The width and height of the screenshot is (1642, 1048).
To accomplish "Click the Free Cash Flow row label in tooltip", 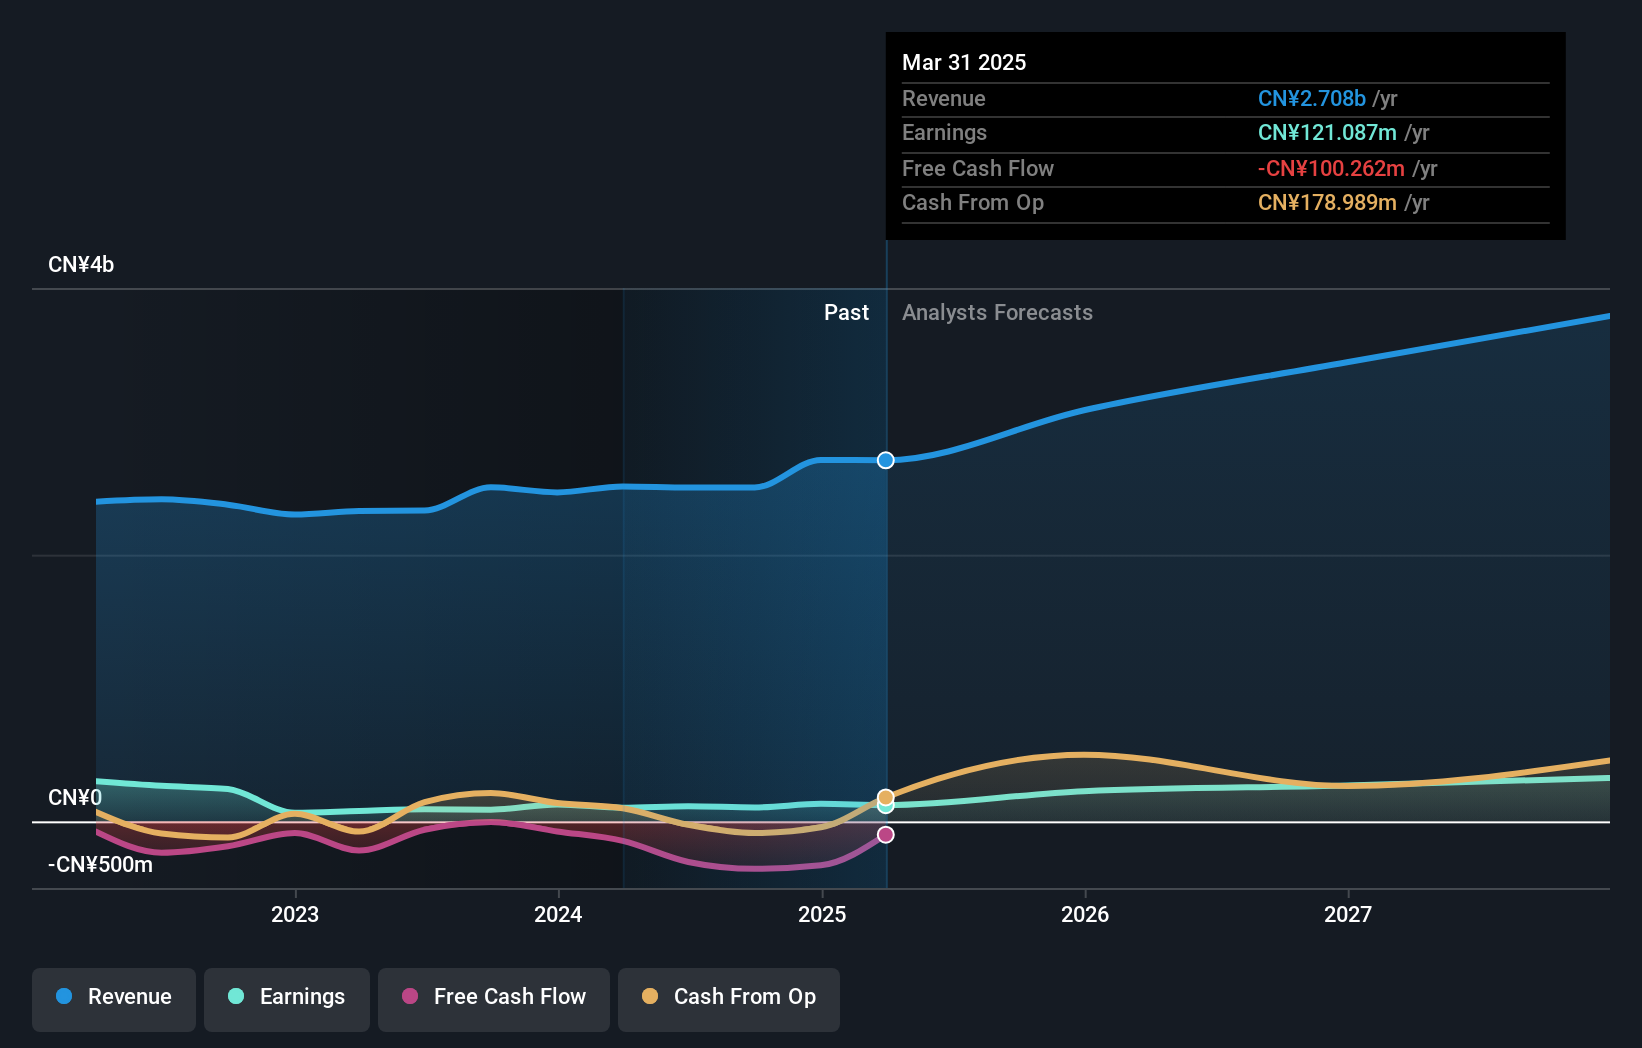I will [978, 169].
